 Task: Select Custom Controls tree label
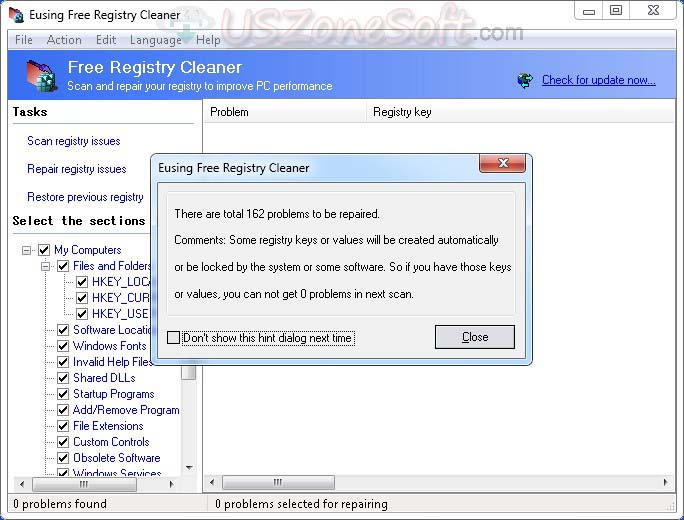pyautogui.click(x=111, y=442)
